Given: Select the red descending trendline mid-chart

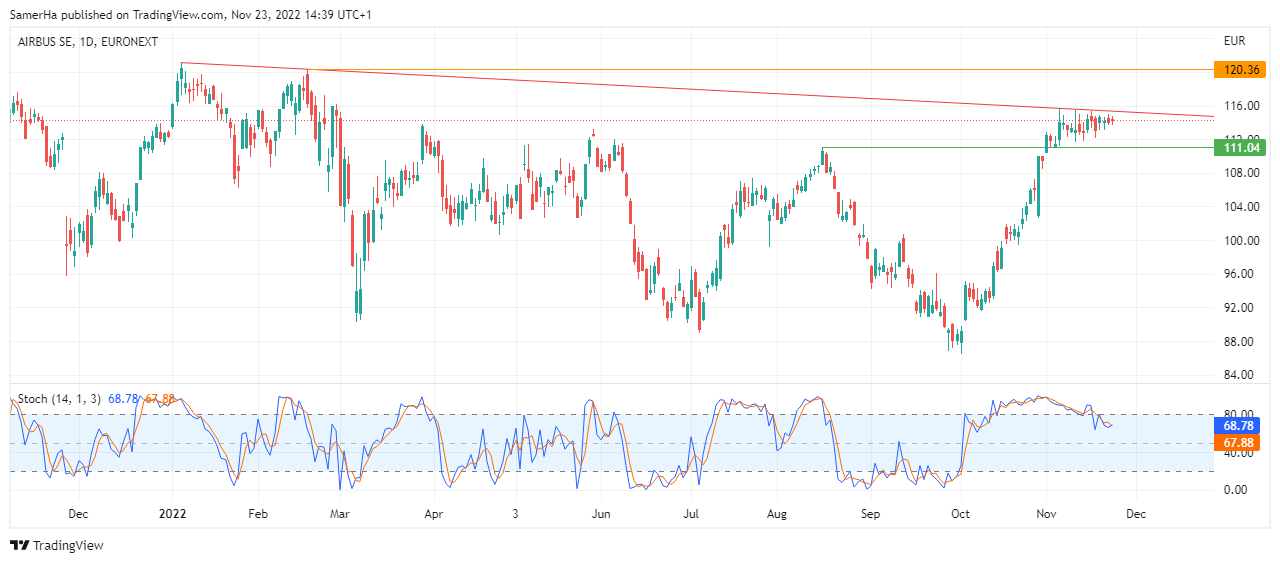Looking at the screenshot, I should (700, 90).
